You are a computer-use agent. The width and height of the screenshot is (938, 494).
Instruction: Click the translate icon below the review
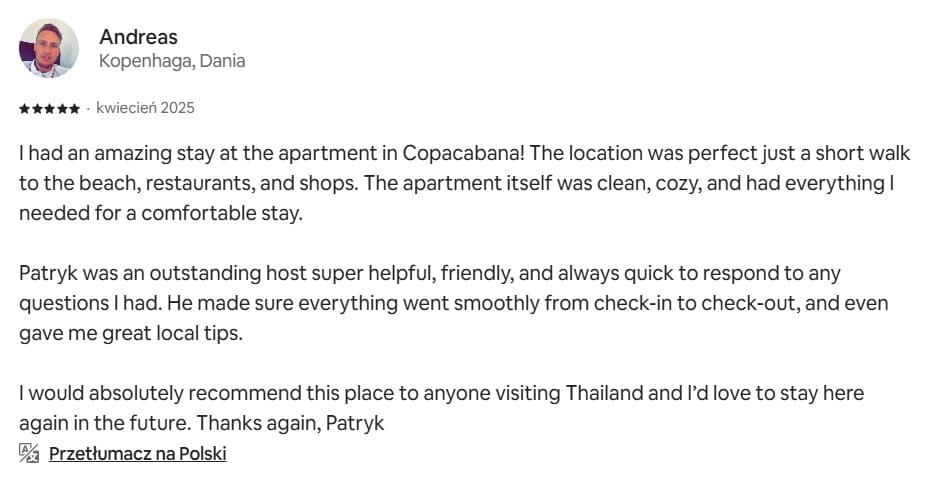pyautogui.click(x=28, y=453)
